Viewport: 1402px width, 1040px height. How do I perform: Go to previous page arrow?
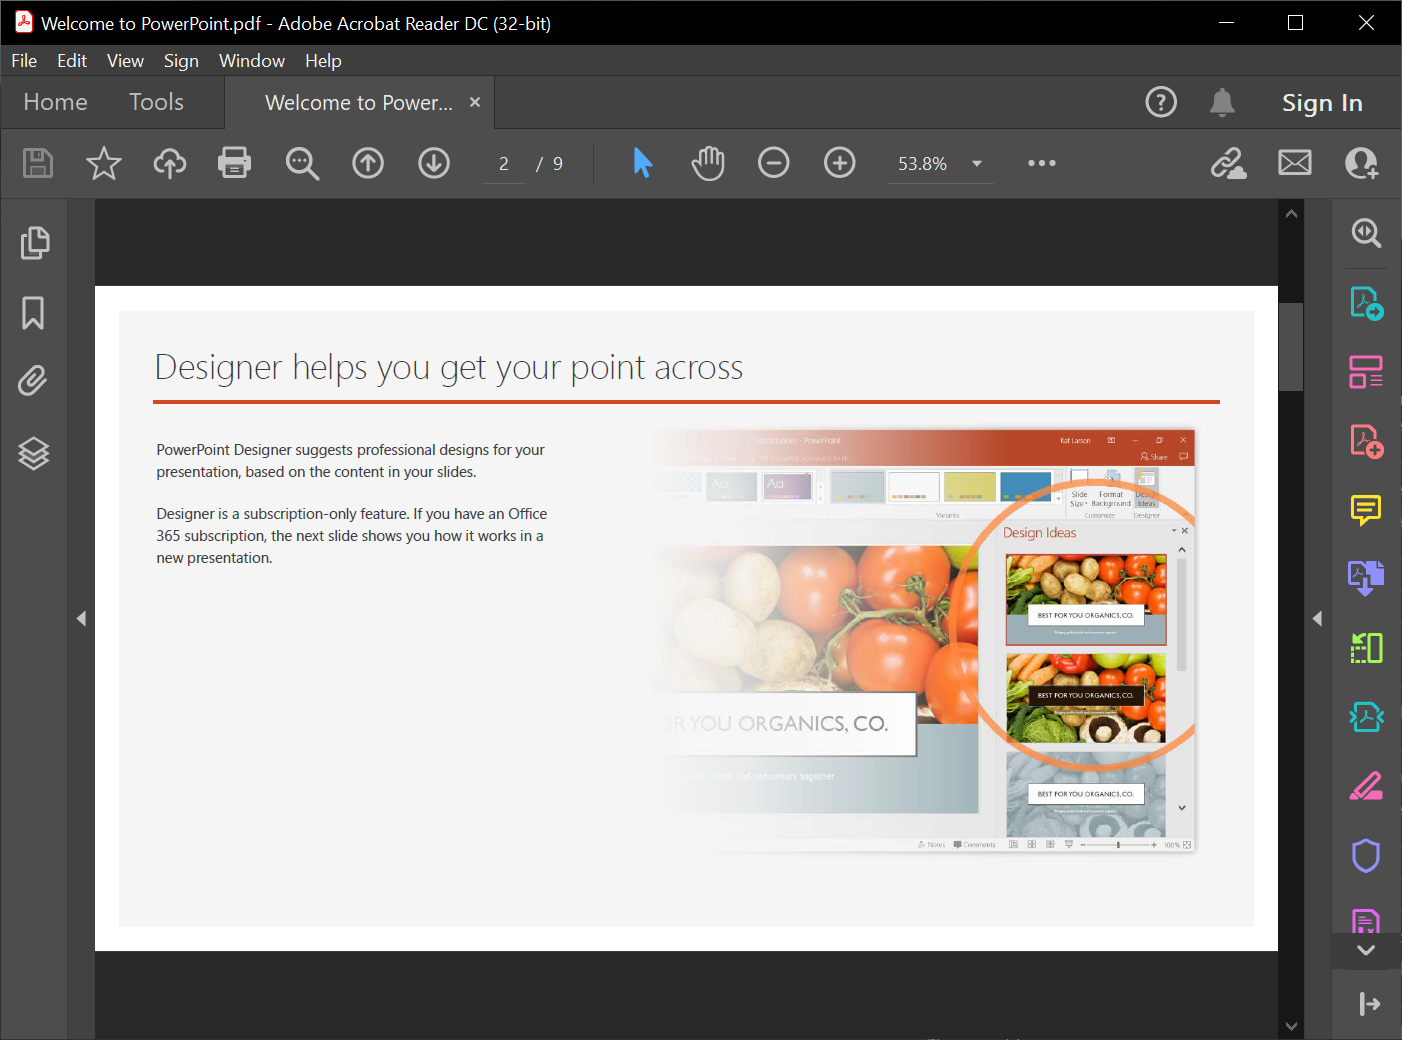(x=368, y=163)
